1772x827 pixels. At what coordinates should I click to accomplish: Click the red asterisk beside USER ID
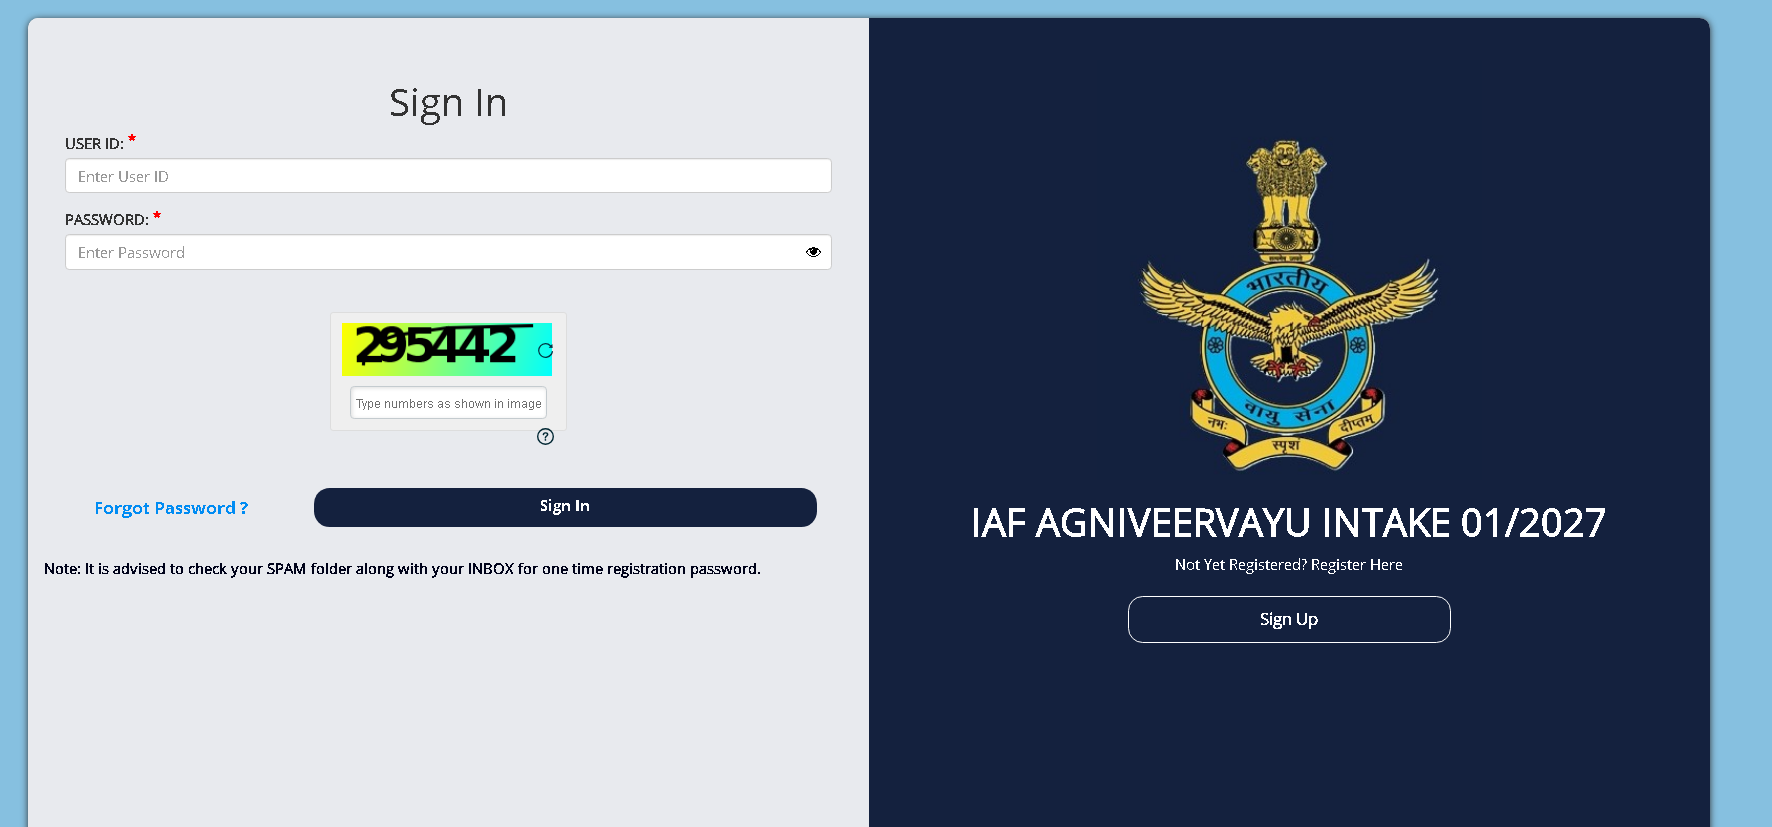(132, 139)
